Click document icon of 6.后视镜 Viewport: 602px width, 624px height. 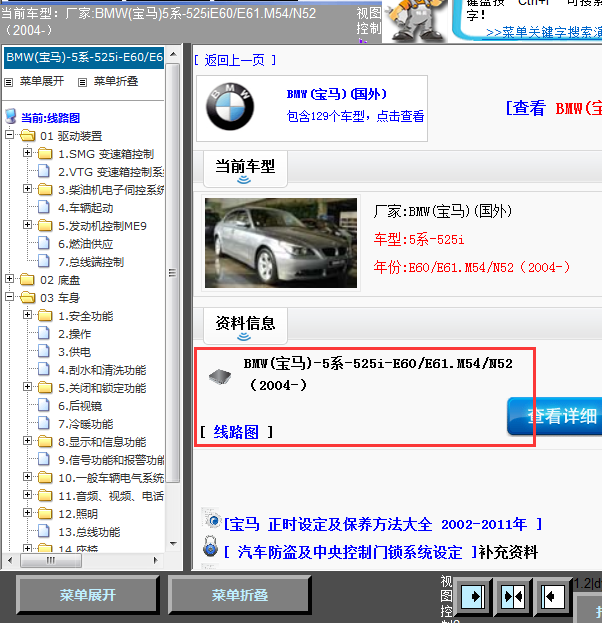pyautogui.click(x=44, y=406)
